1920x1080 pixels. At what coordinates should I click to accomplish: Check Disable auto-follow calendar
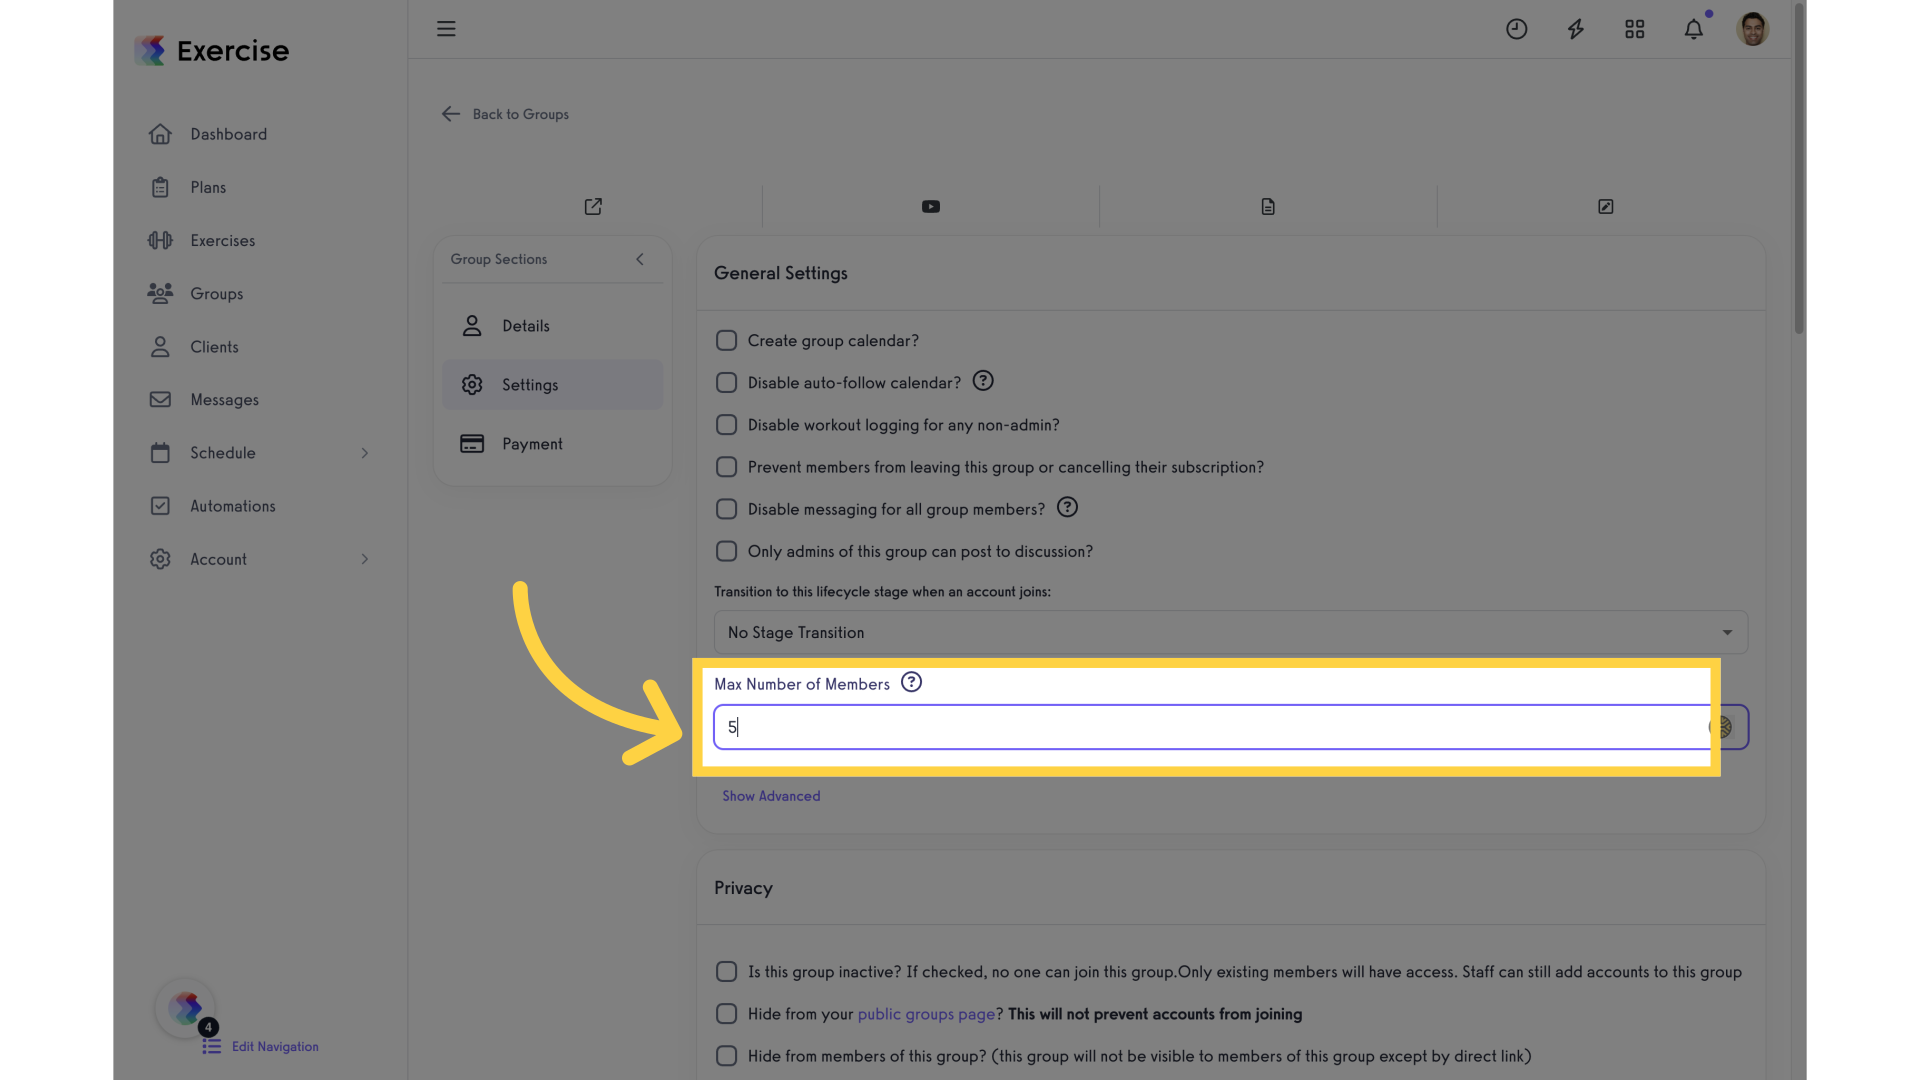(x=727, y=383)
